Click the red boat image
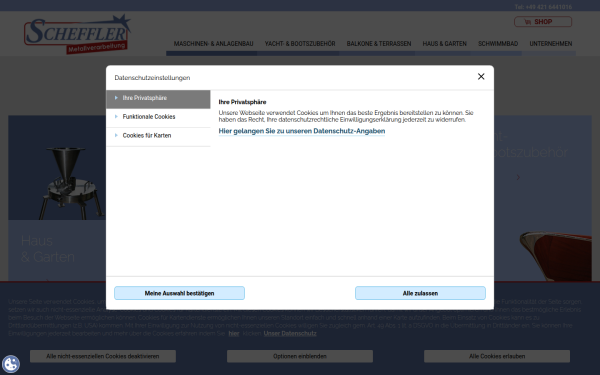This screenshot has height=375, width=600. click(555, 256)
